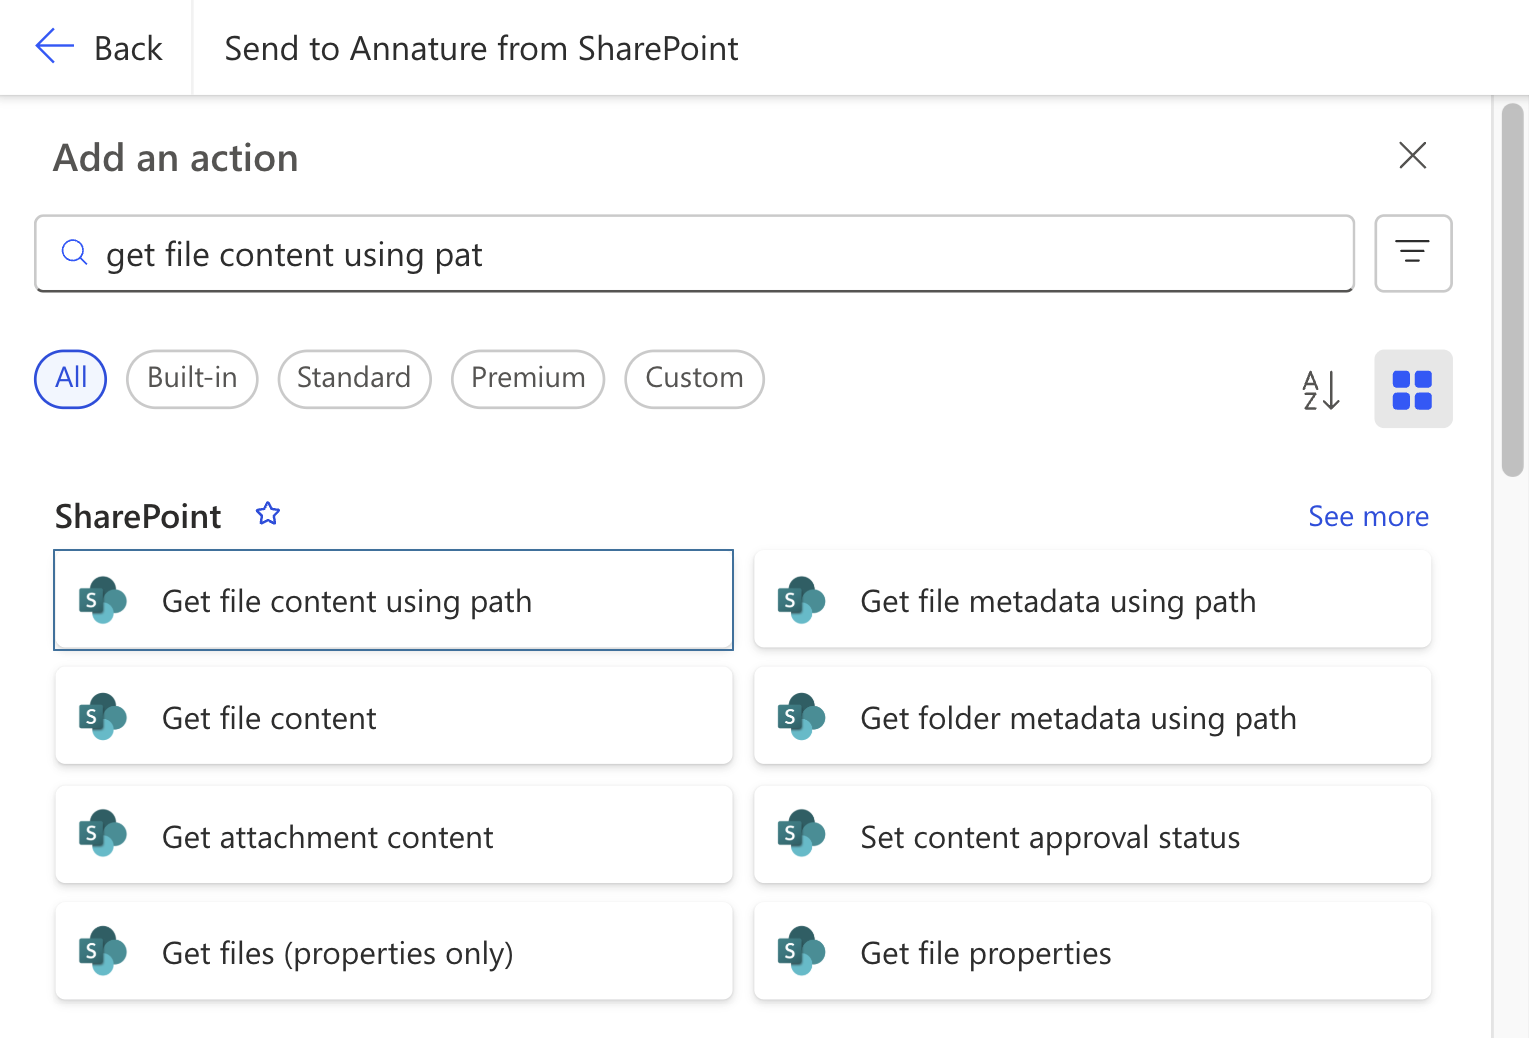This screenshot has height=1038, width=1529.
Task: Select the All filter pill
Action: 71,378
